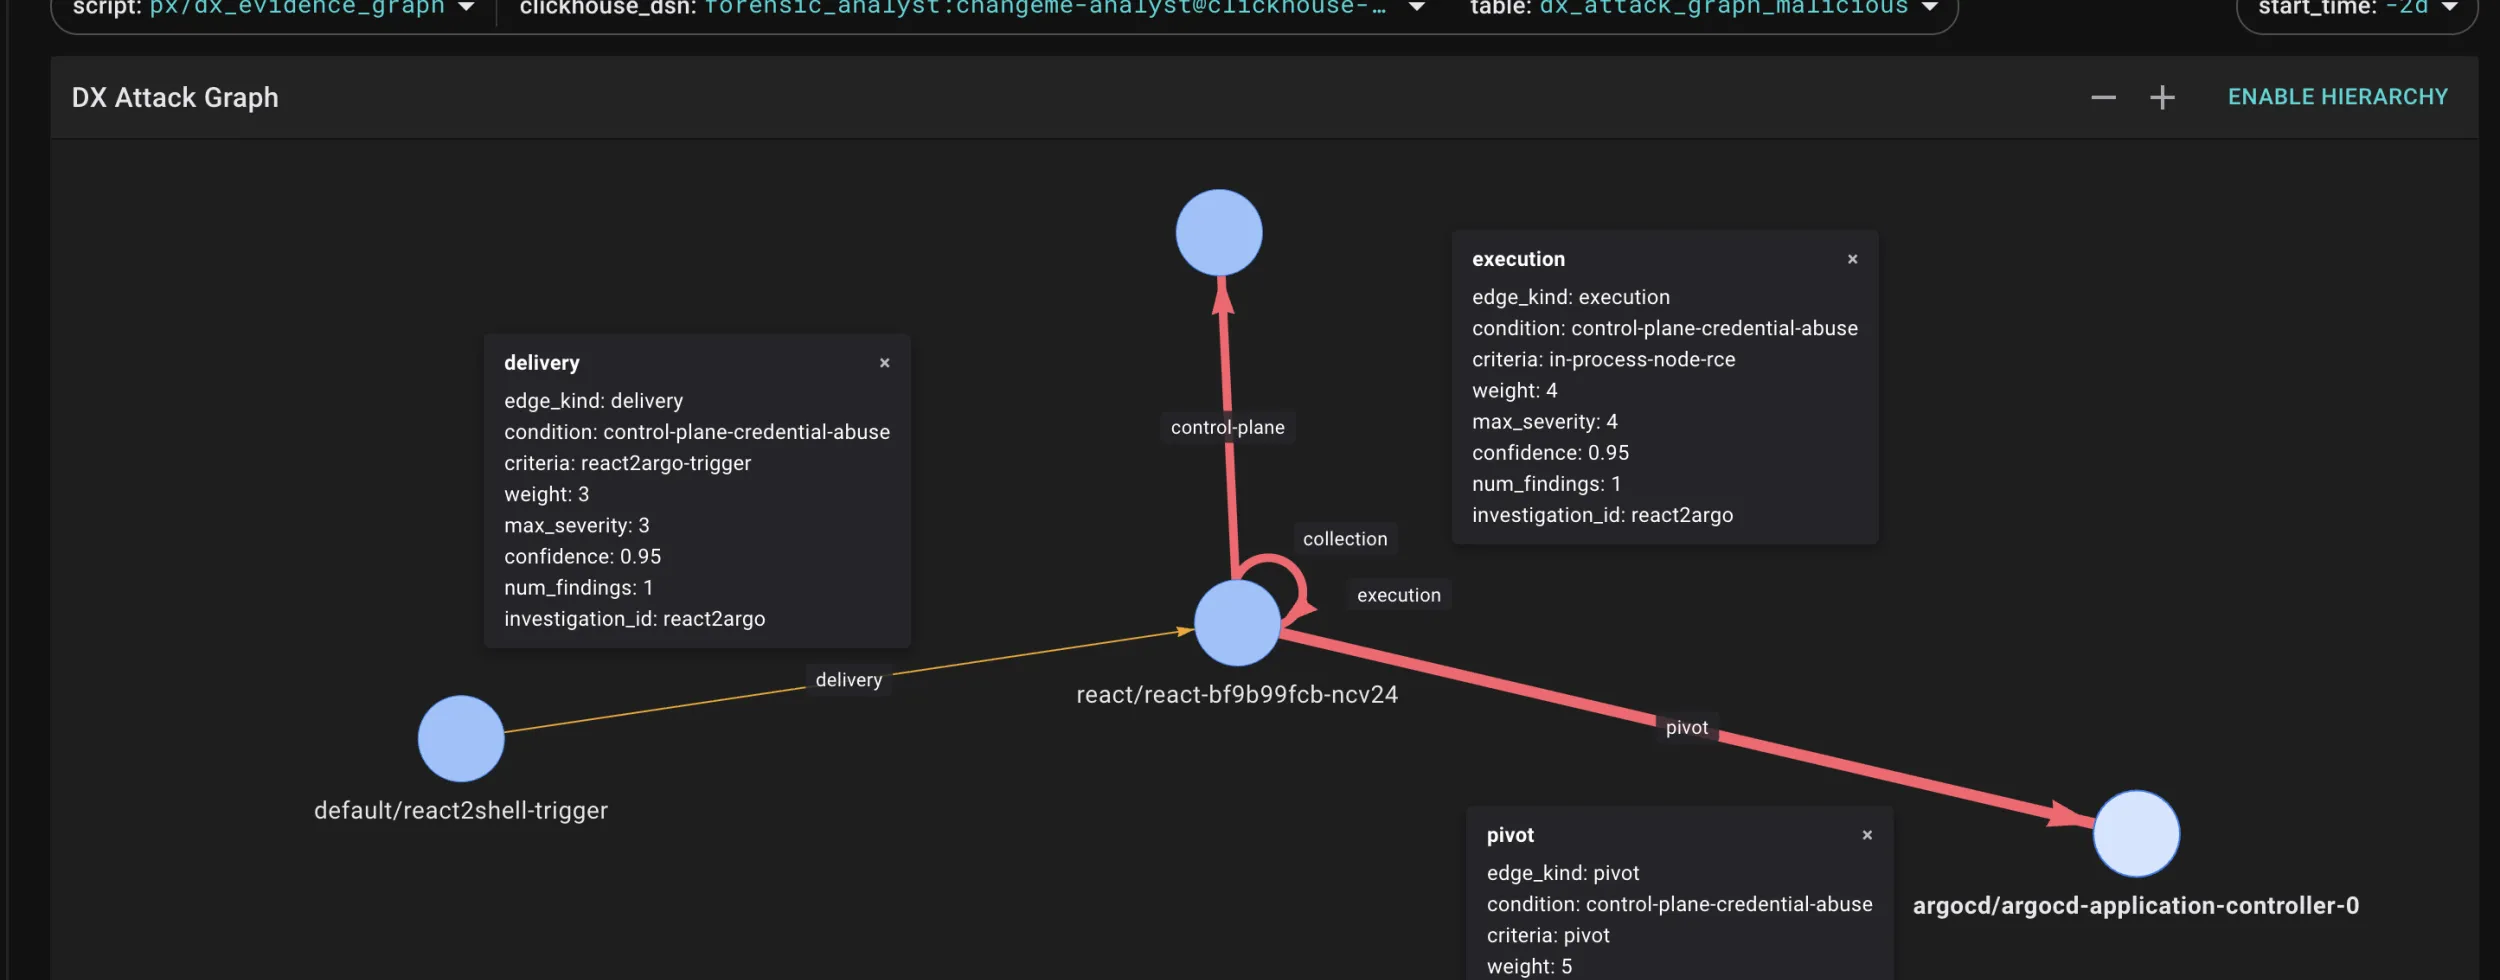Image resolution: width=2500 pixels, height=980 pixels.
Task: Zoom out the attack graph with the minus icon
Action: [2103, 97]
